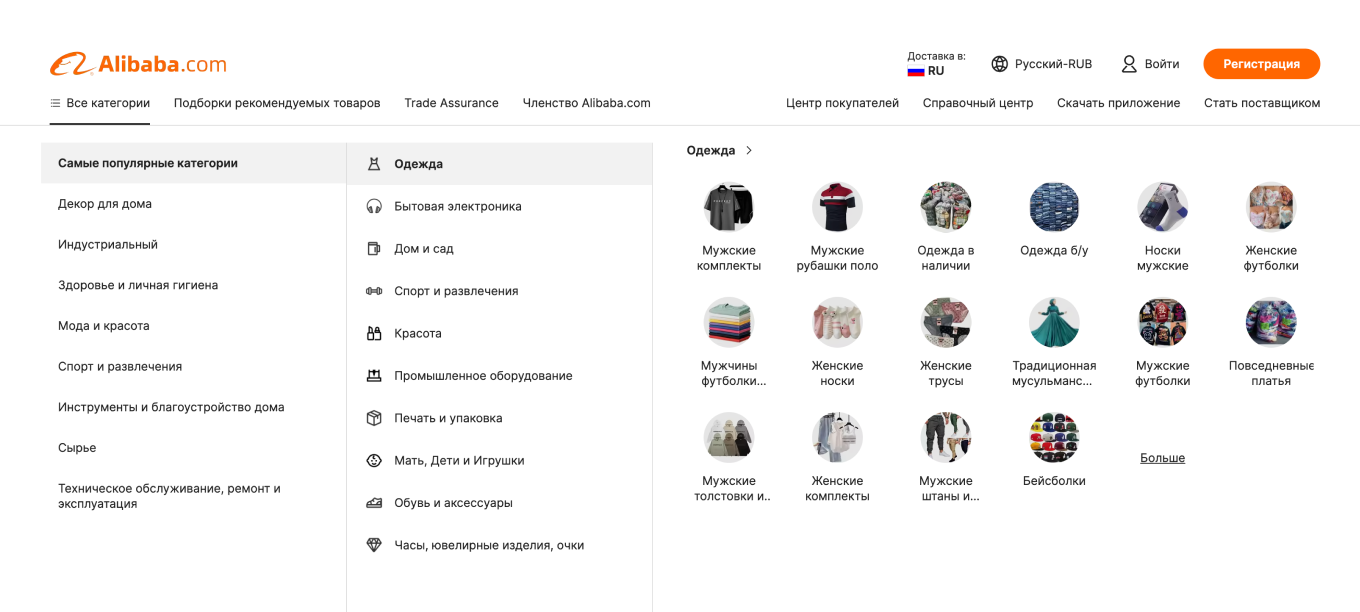Open Подборки рекомендуемых товаров
1360x612 pixels.
pyautogui.click(x=276, y=102)
